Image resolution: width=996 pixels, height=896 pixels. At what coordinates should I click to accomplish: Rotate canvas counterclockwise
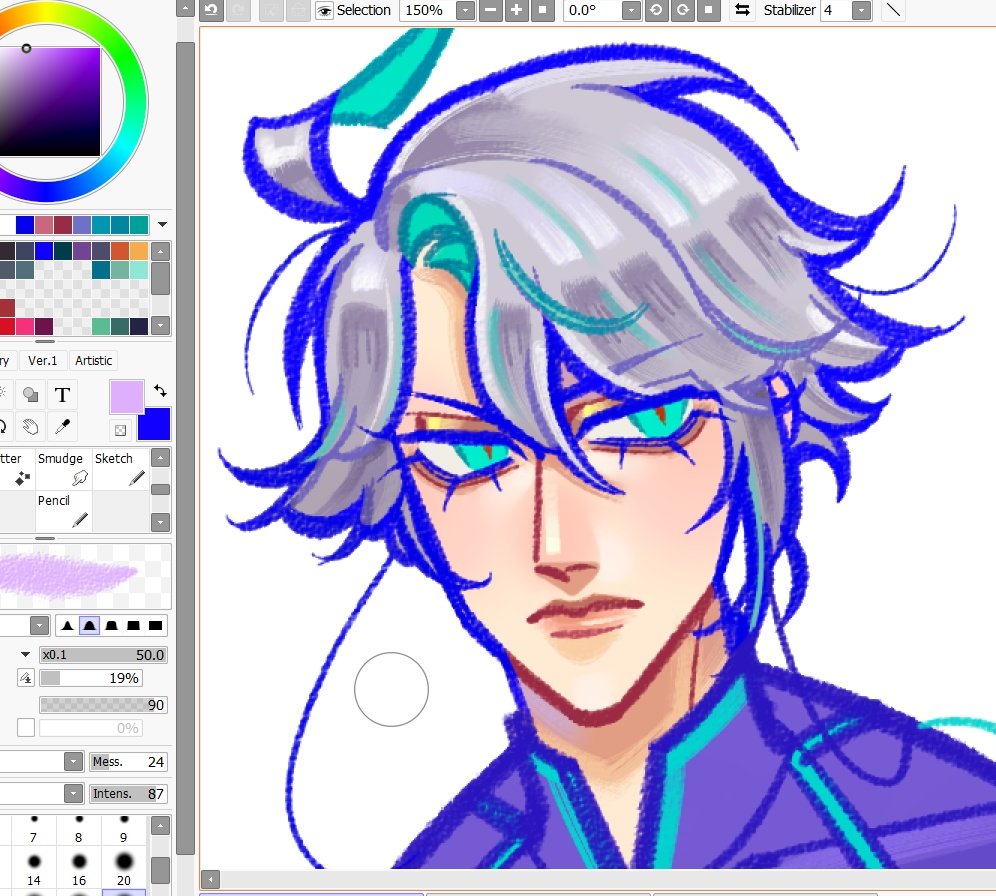[656, 10]
